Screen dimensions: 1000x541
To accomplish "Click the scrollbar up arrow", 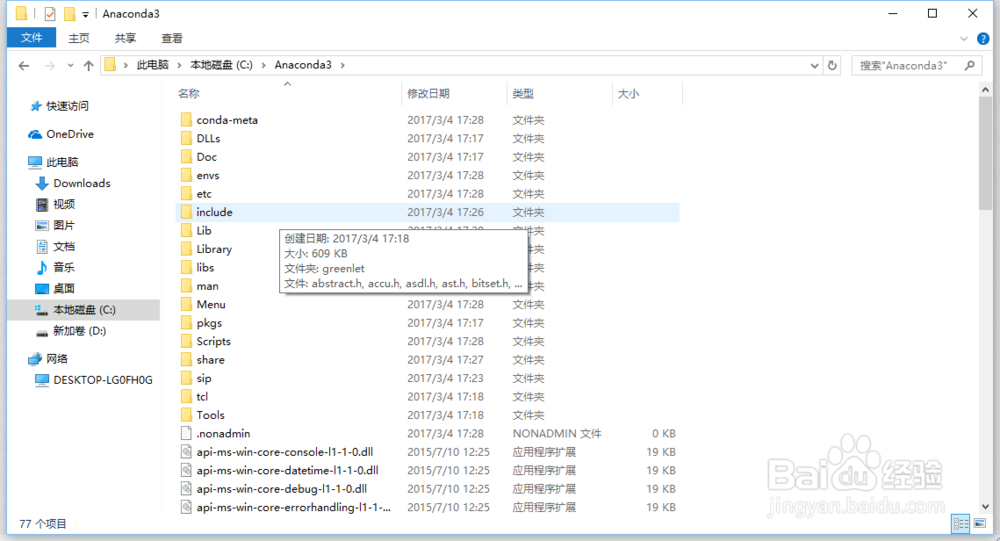I will (985, 90).
